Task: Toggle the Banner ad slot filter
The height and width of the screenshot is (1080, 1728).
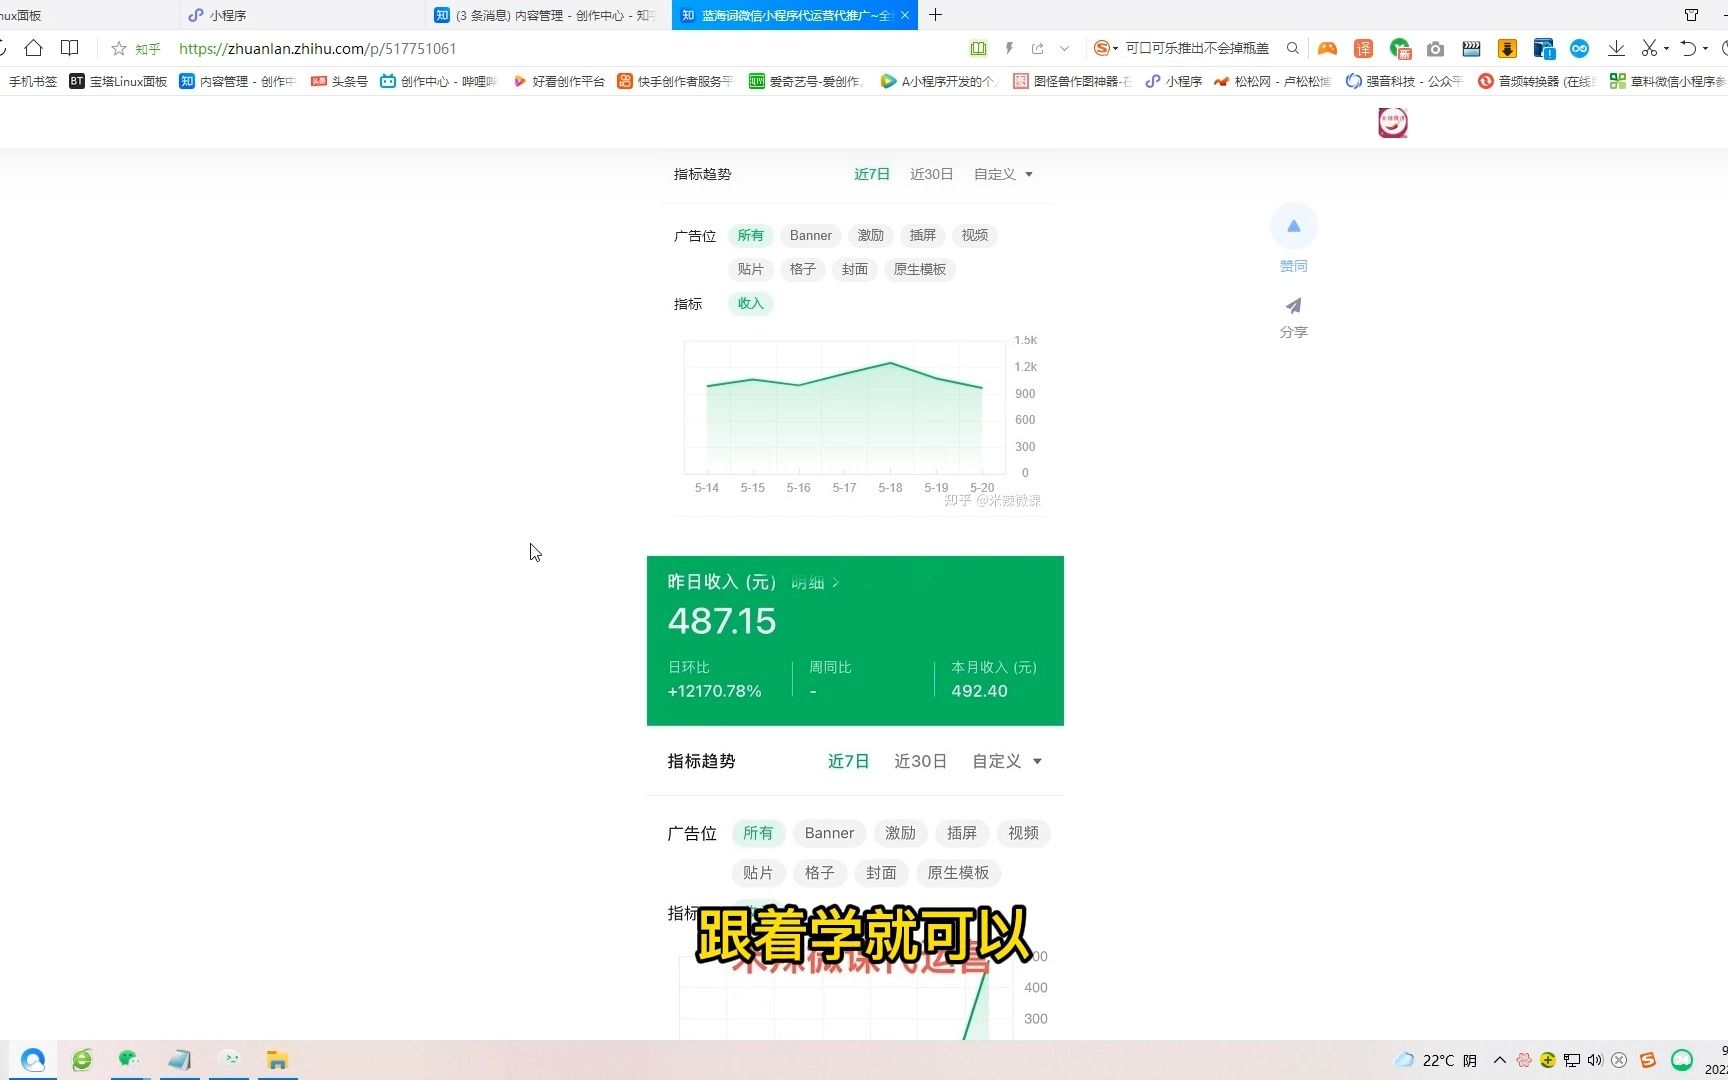Action: coord(810,235)
